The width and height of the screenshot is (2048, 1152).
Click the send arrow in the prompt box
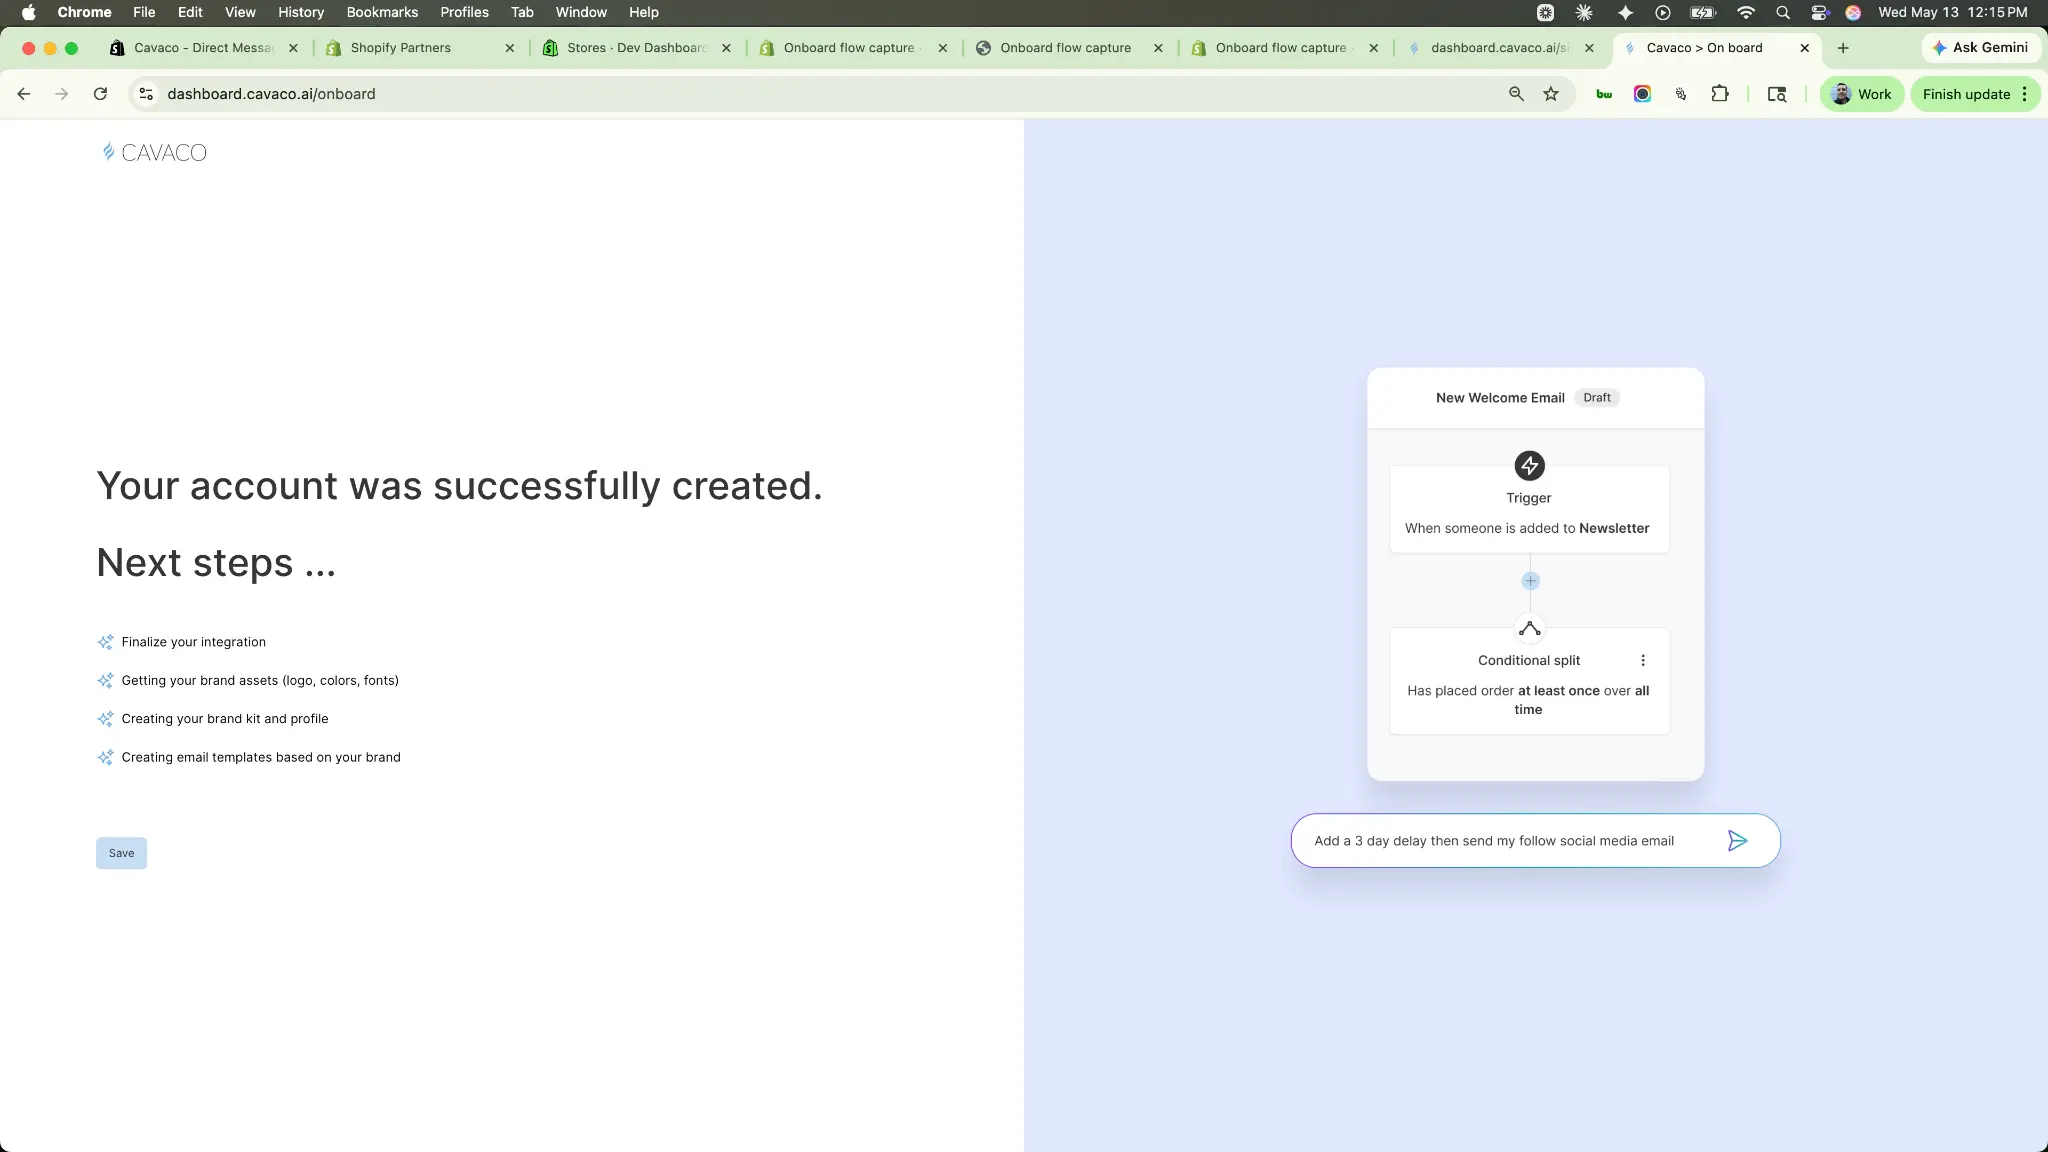pos(1737,841)
